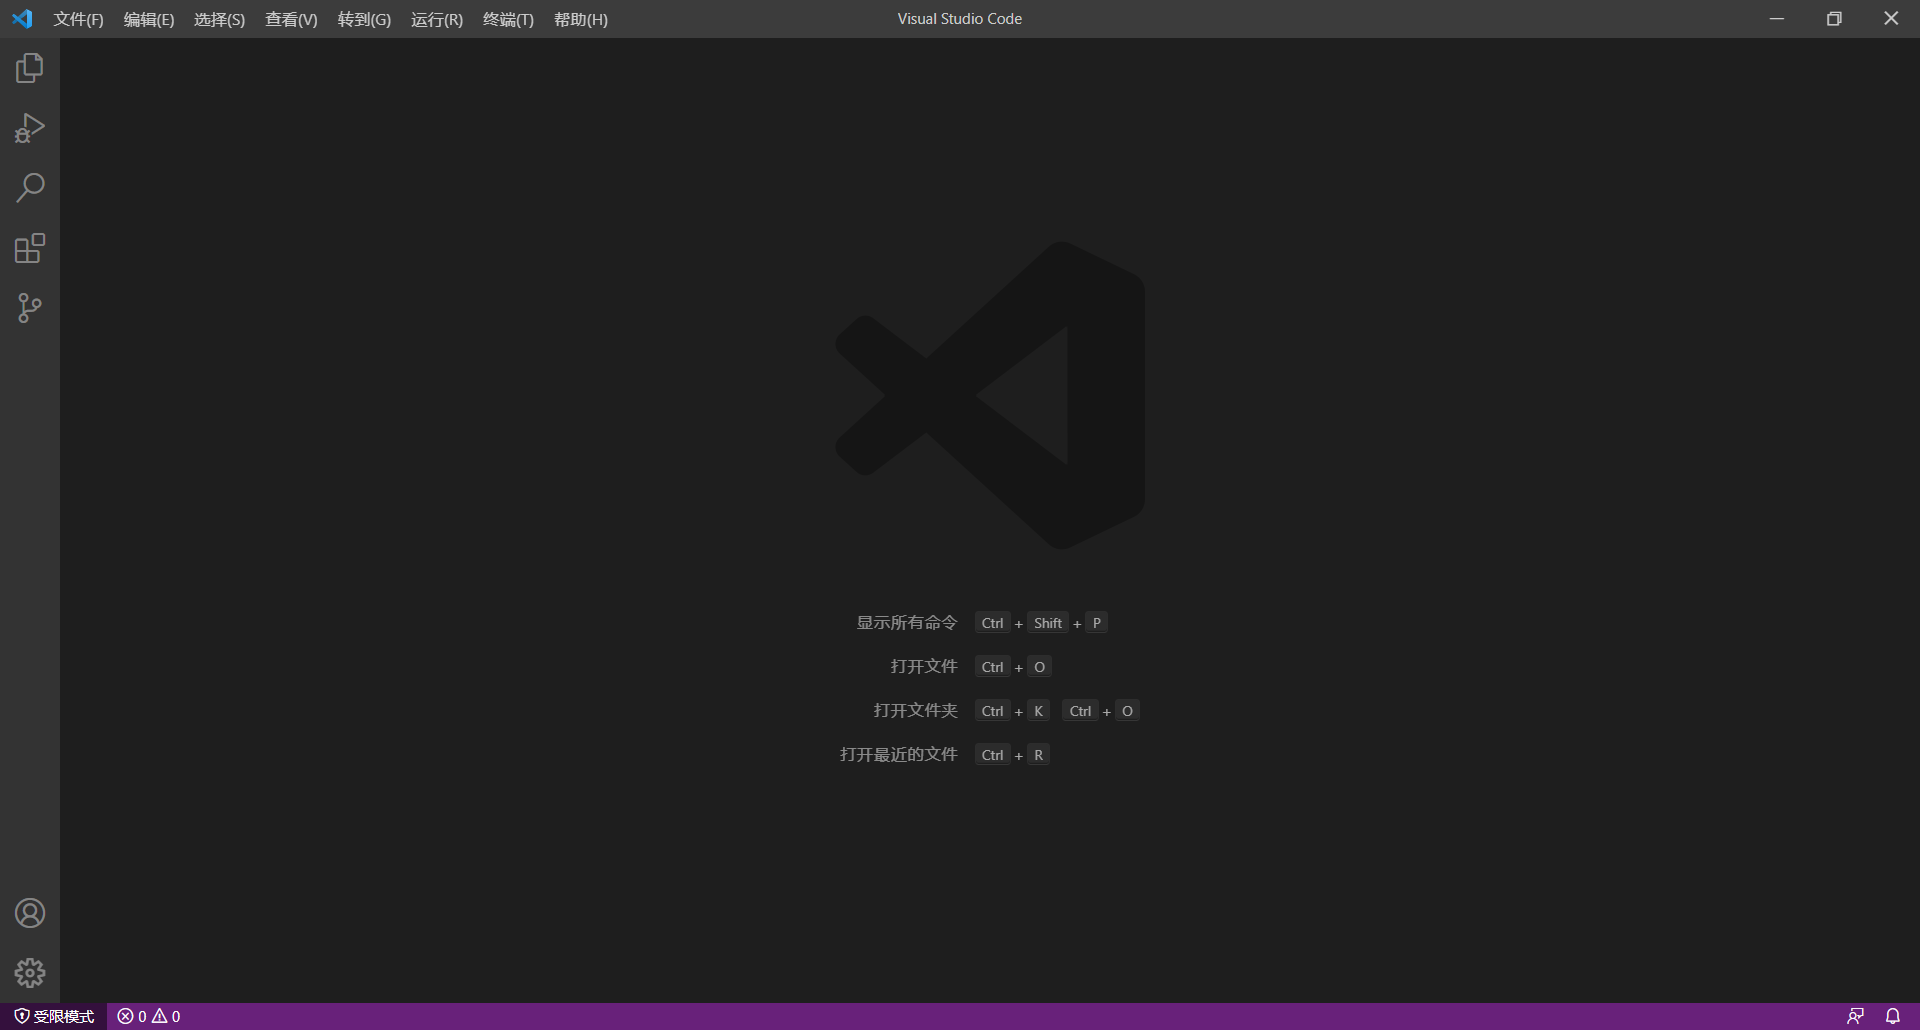Open the Accounts menu icon
The height and width of the screenshot is (1030, 1920).
30,913
